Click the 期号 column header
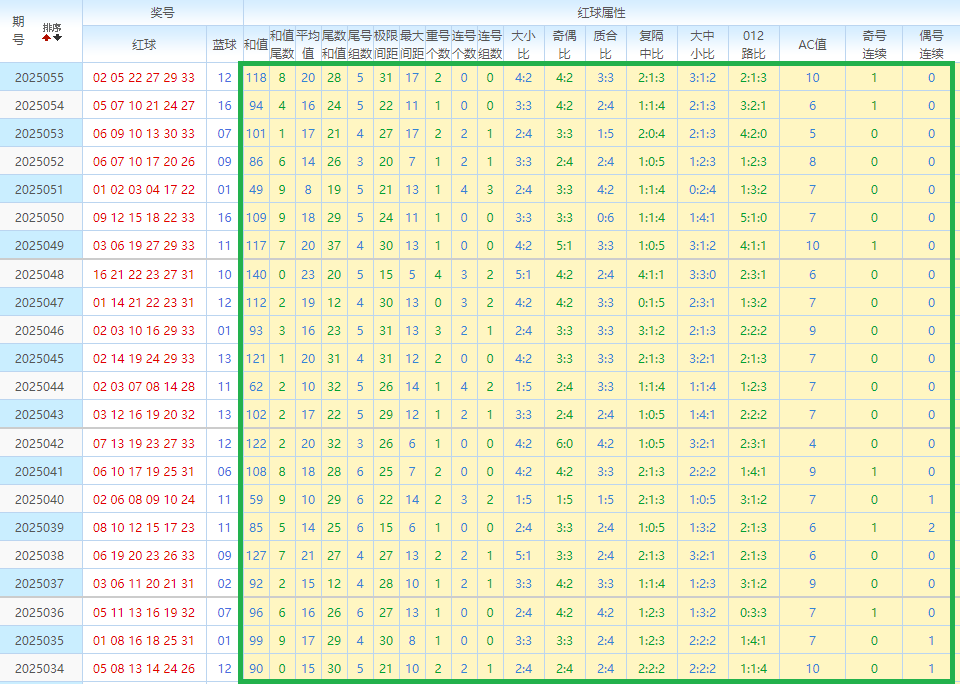Viewport: 960px width, 684px height. pyautogui.click(x=18, y=31)
